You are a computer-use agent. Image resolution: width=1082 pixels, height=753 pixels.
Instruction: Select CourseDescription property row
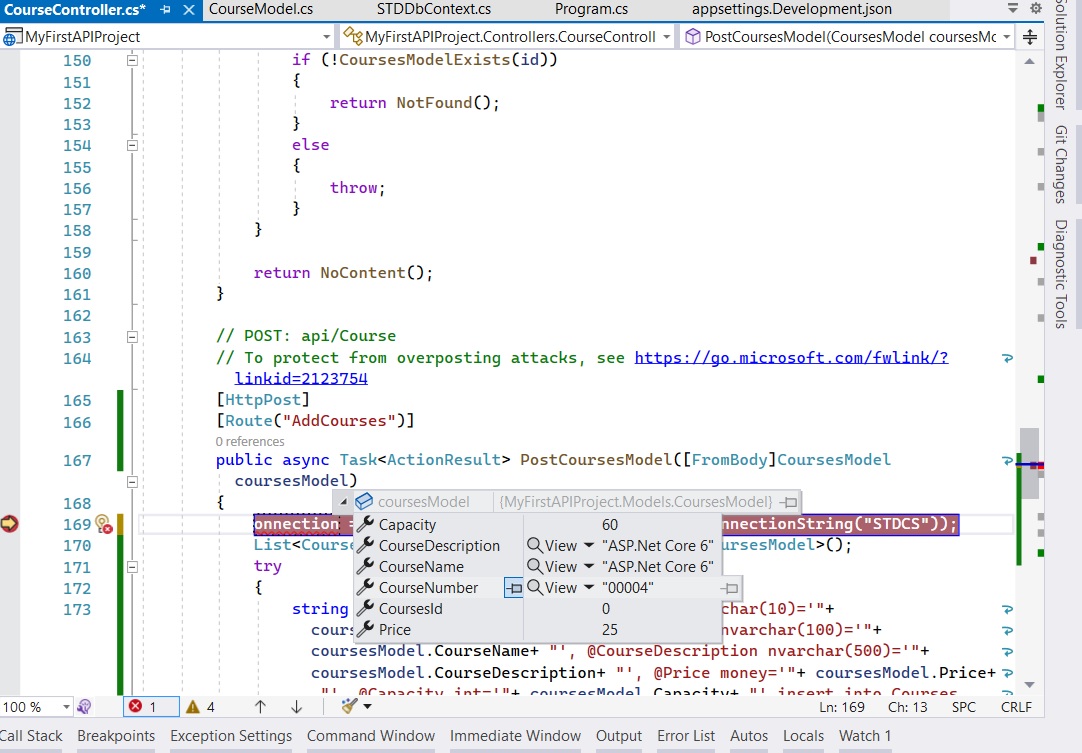click(x=439, y=545)
